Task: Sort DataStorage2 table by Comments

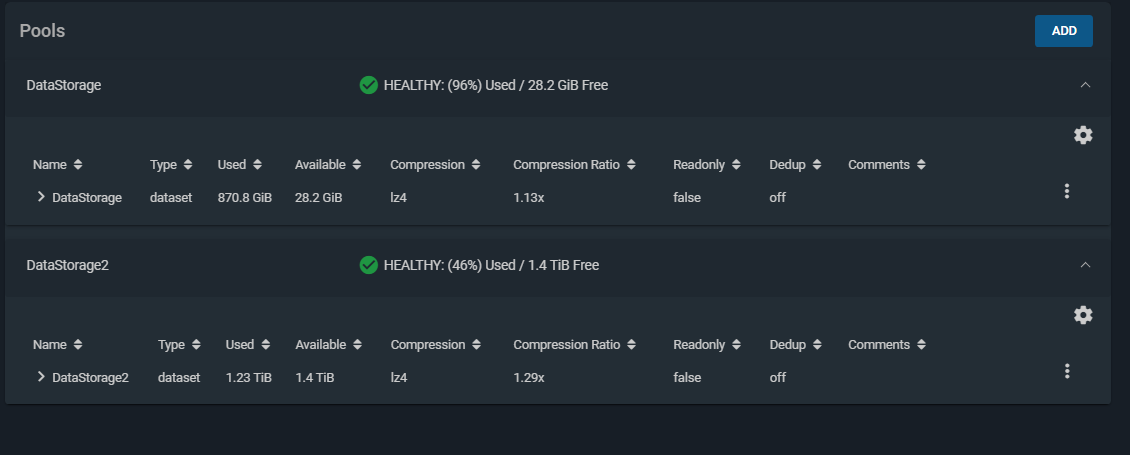Action: click(887, 345)
